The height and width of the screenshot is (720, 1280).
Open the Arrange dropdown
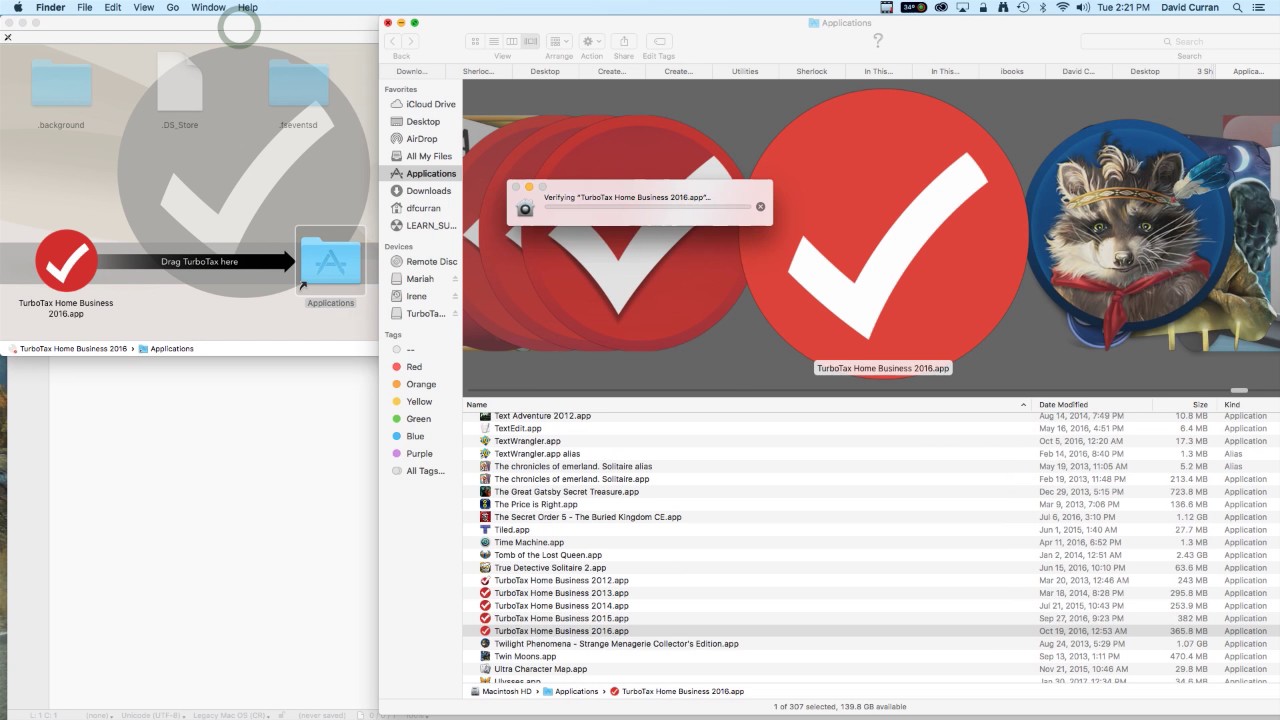pyautogui.click(x=559, y=41)
